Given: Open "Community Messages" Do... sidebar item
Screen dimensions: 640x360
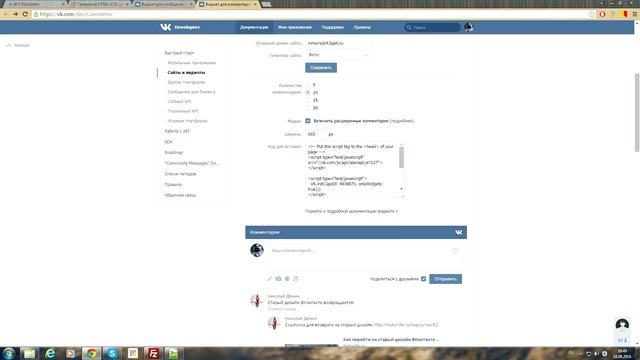Looking at the screenshot, I should point(191,163).
